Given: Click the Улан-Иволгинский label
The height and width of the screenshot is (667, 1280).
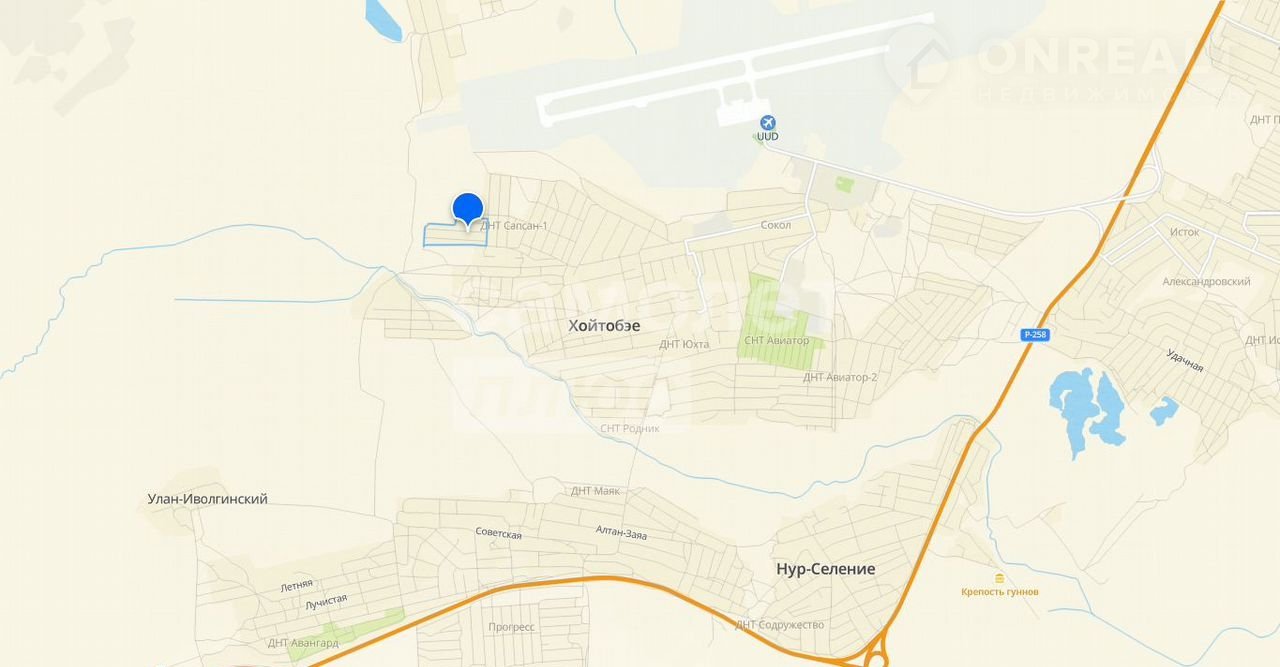Looking at the screenshot, I should 207,499.
